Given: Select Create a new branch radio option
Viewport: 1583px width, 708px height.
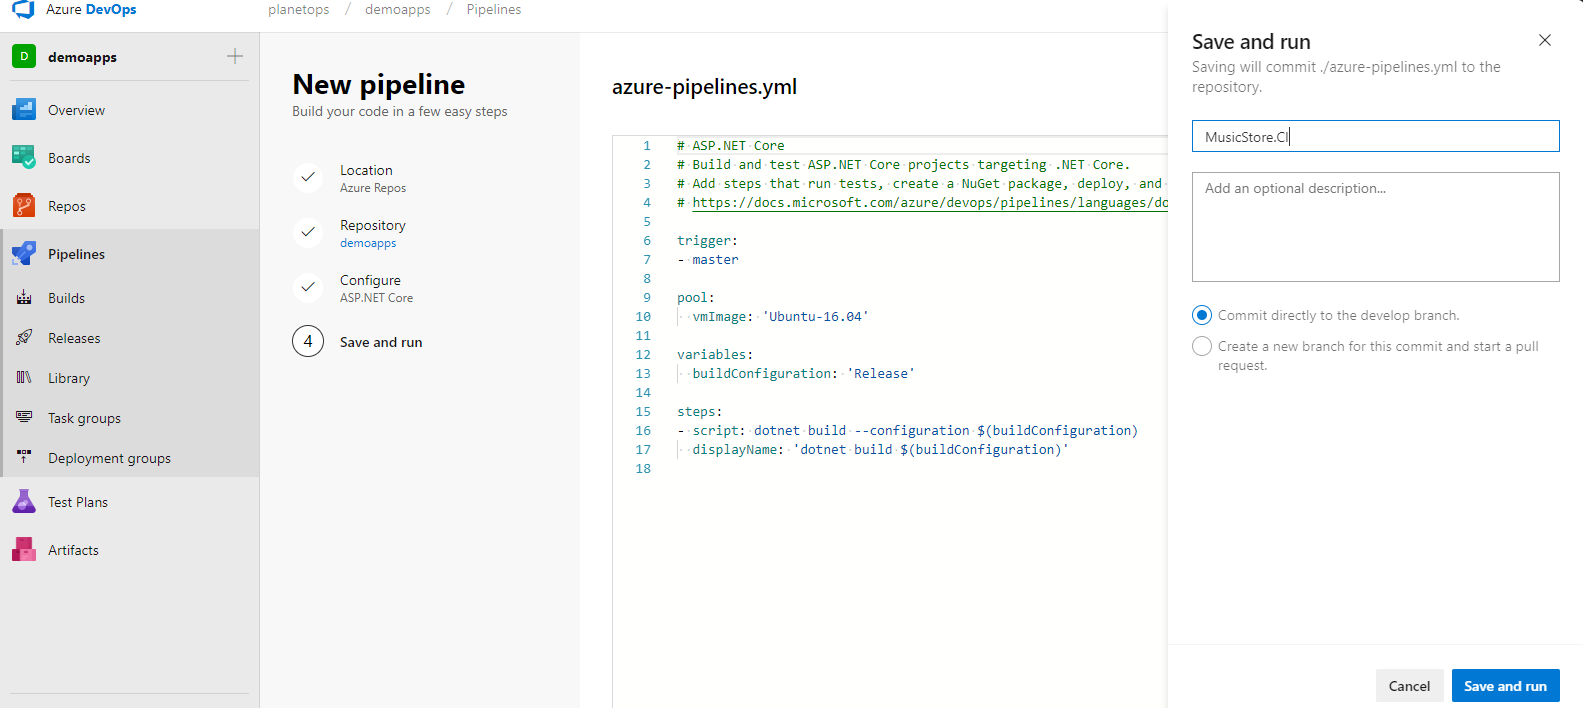Looking at the screenshot, I should (x=1202, y=346).
